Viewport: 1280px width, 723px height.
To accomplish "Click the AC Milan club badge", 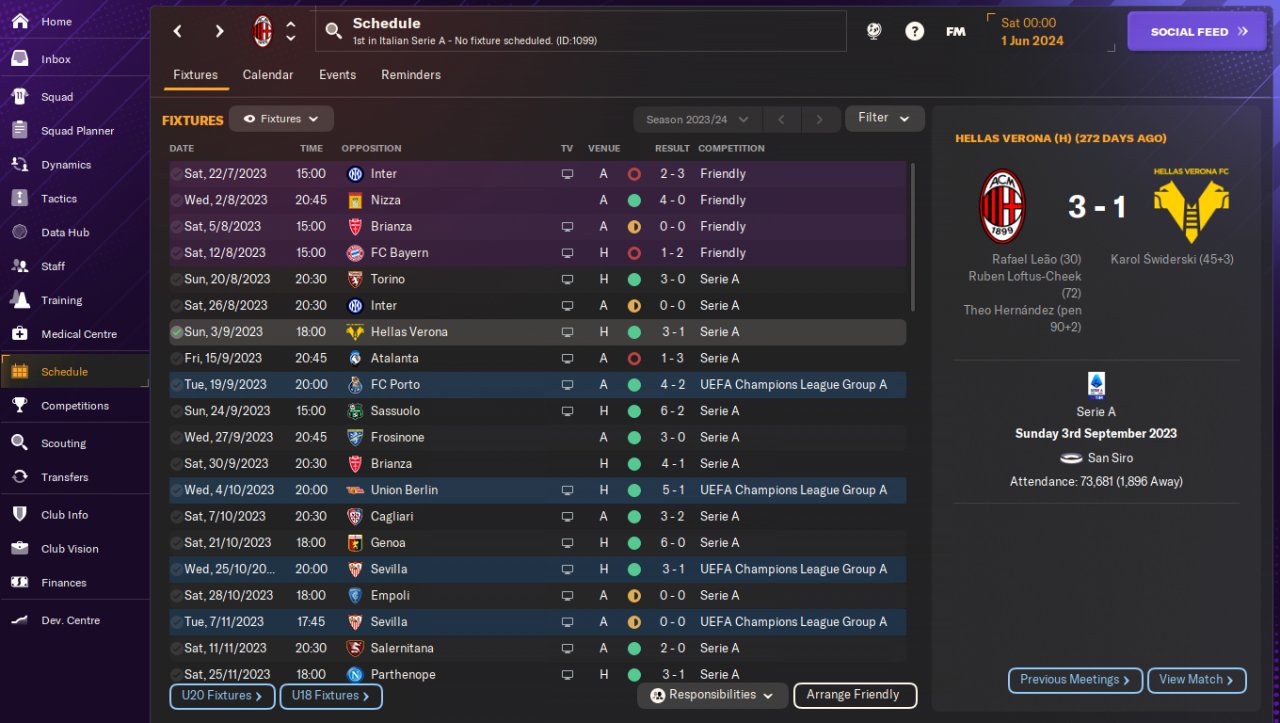I will tap(262, 31).
